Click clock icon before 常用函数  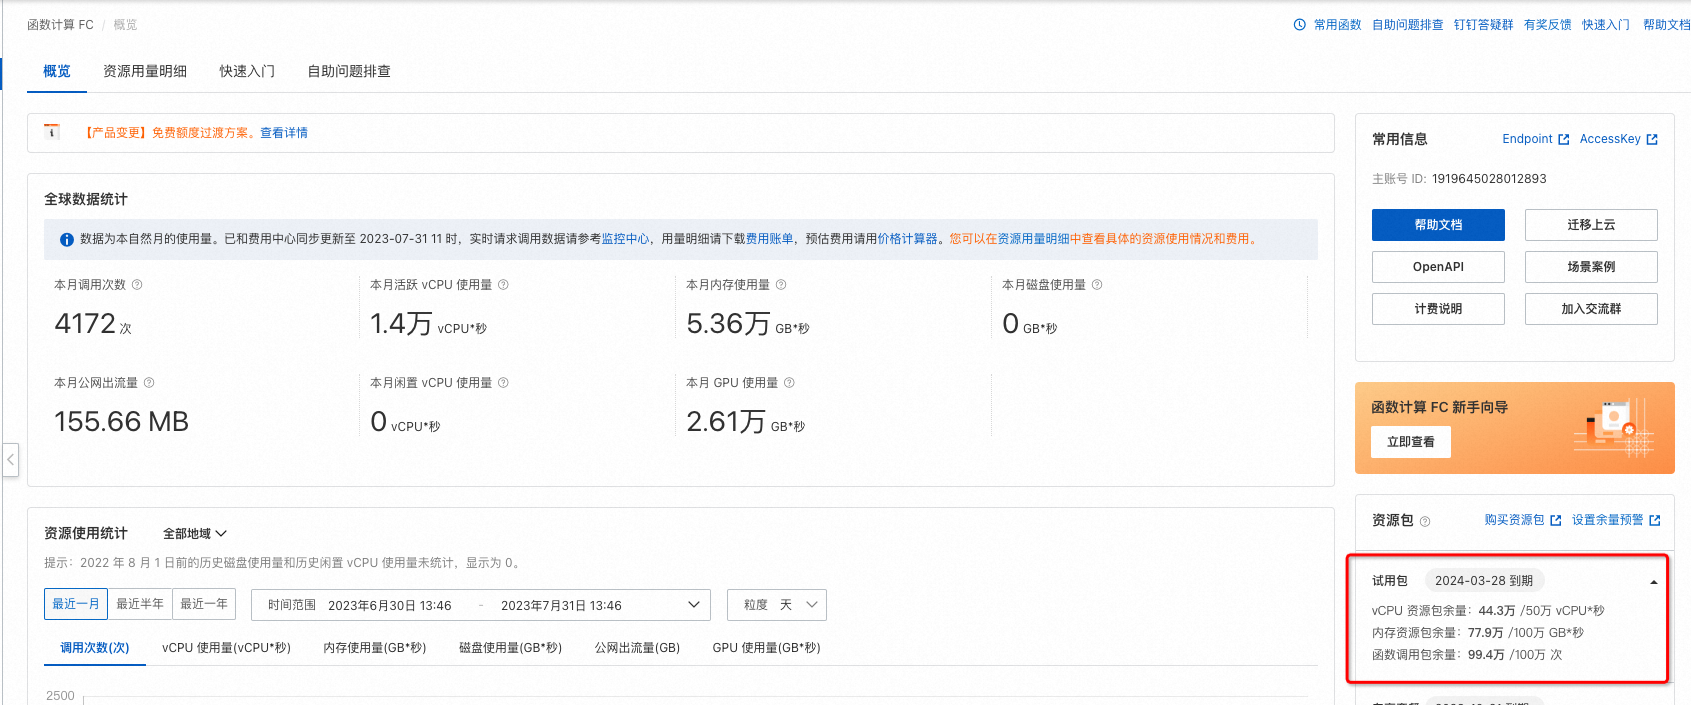[1299, 25]
